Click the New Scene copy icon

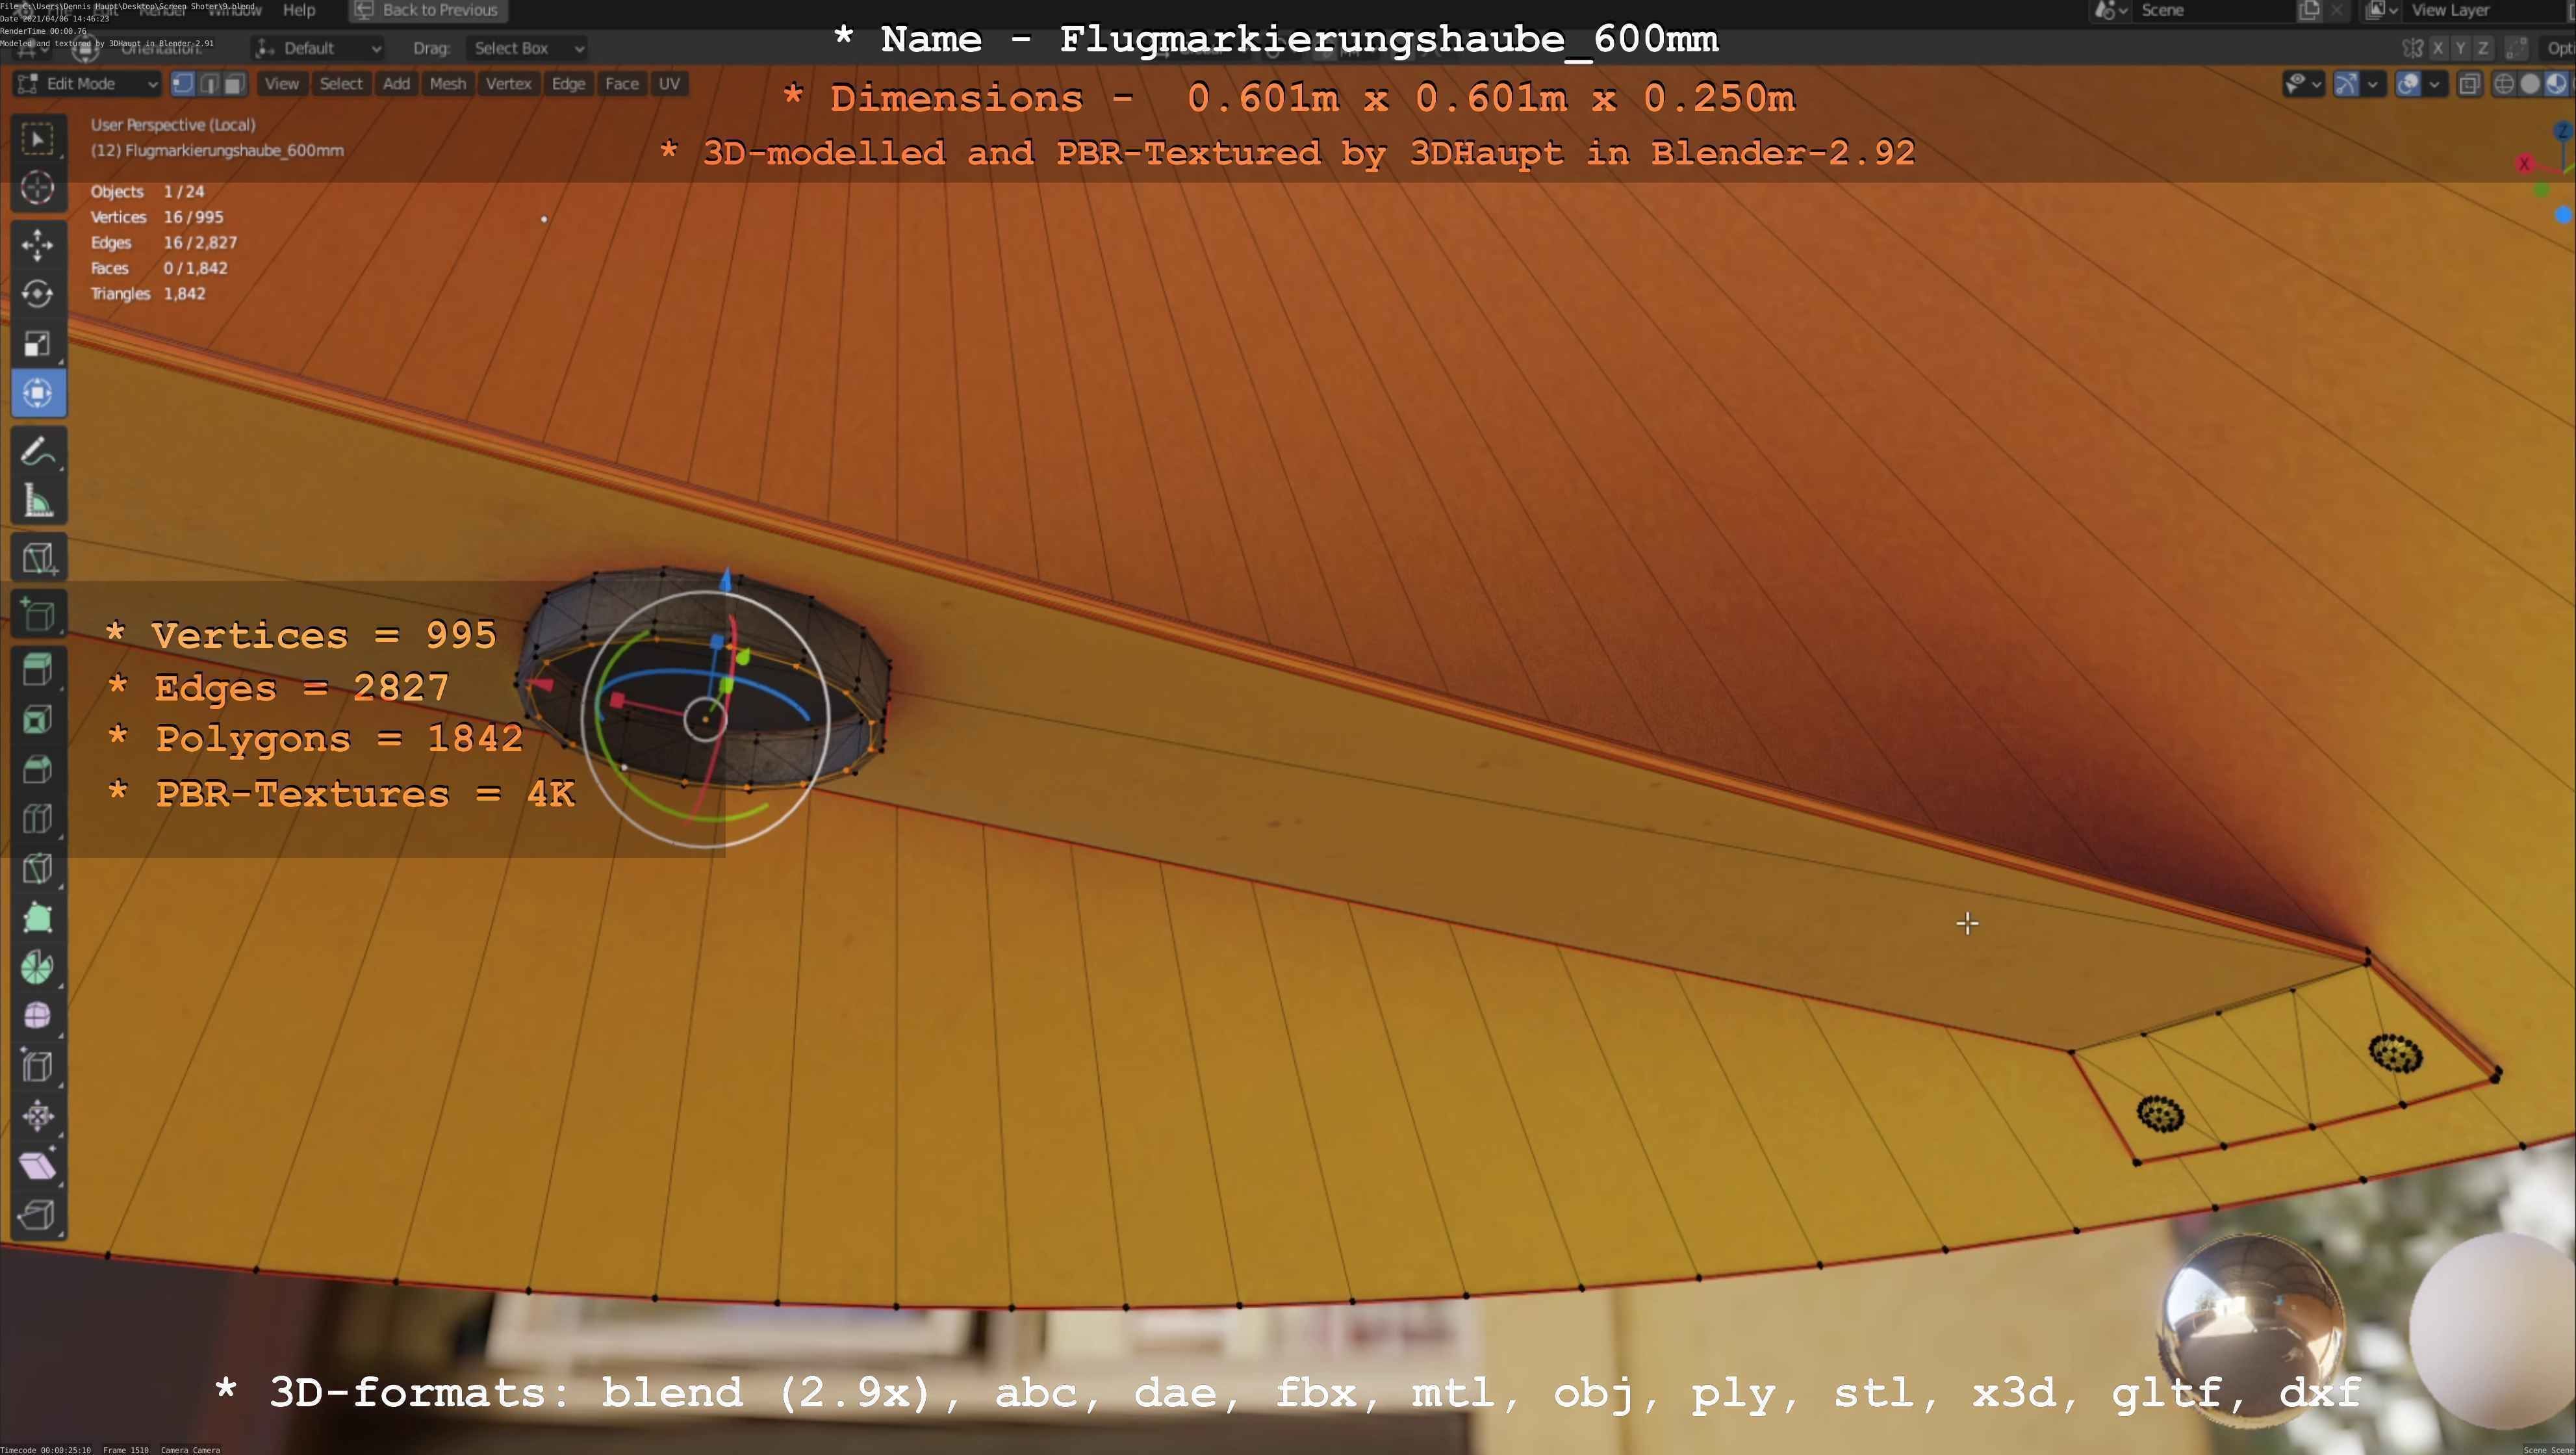[x=2310, y=10]
